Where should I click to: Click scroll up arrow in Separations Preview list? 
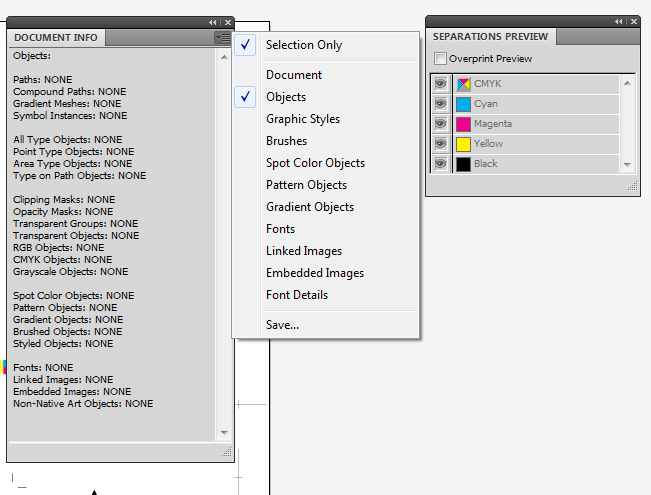pos(627,83)
